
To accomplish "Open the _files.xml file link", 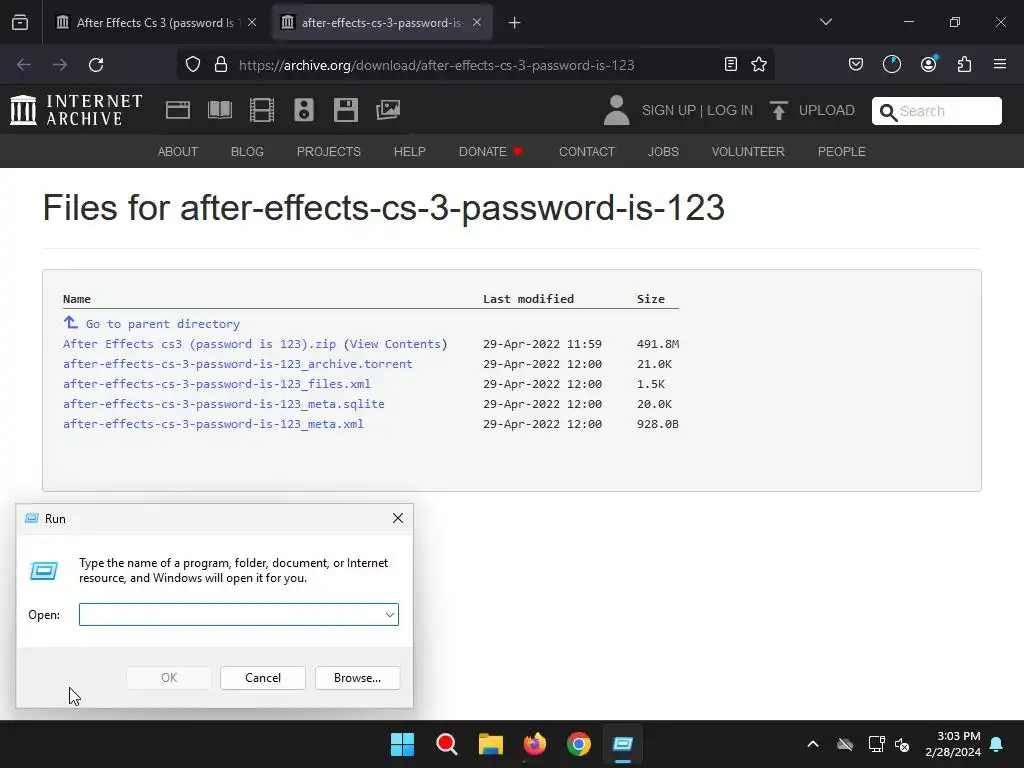I will pos(217,384).
